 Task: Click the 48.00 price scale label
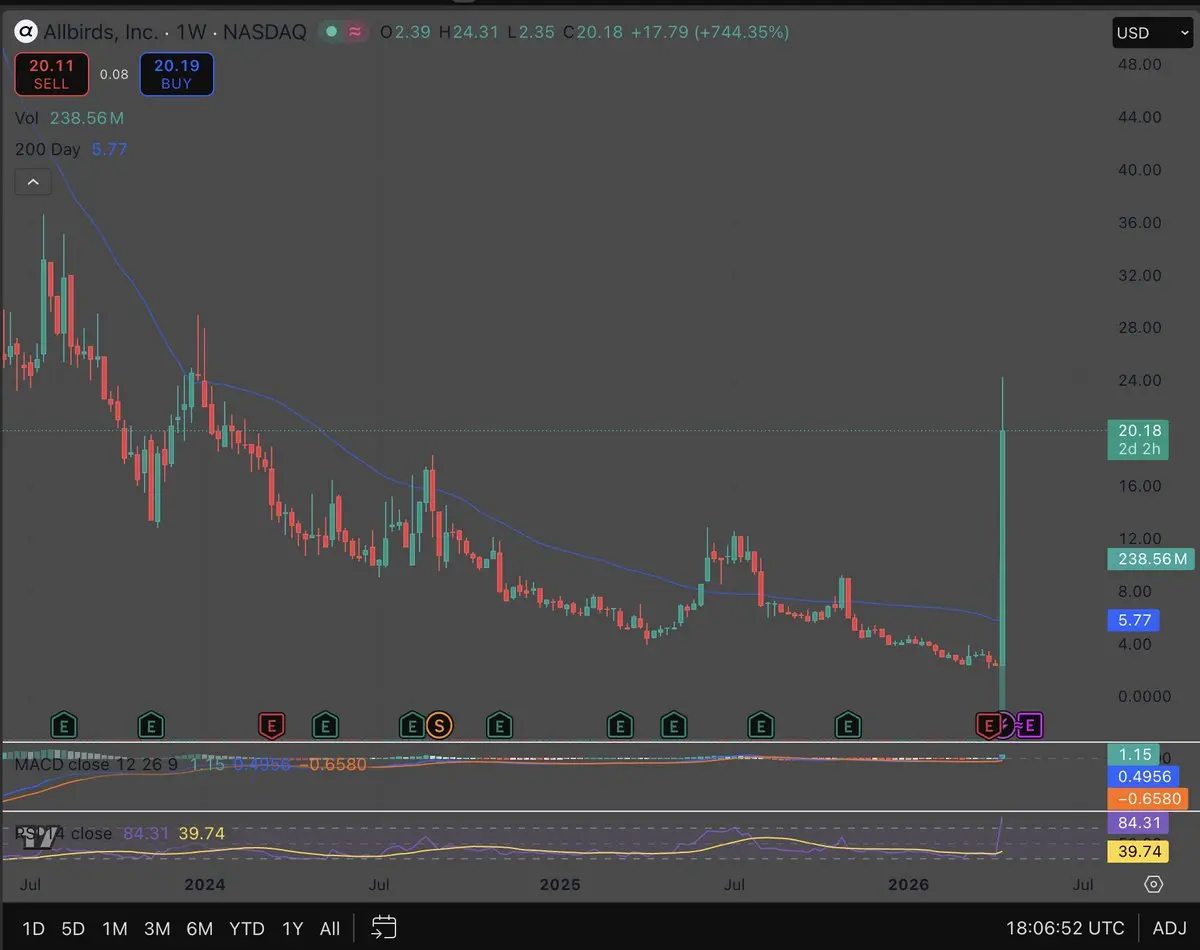point(1140,64)
